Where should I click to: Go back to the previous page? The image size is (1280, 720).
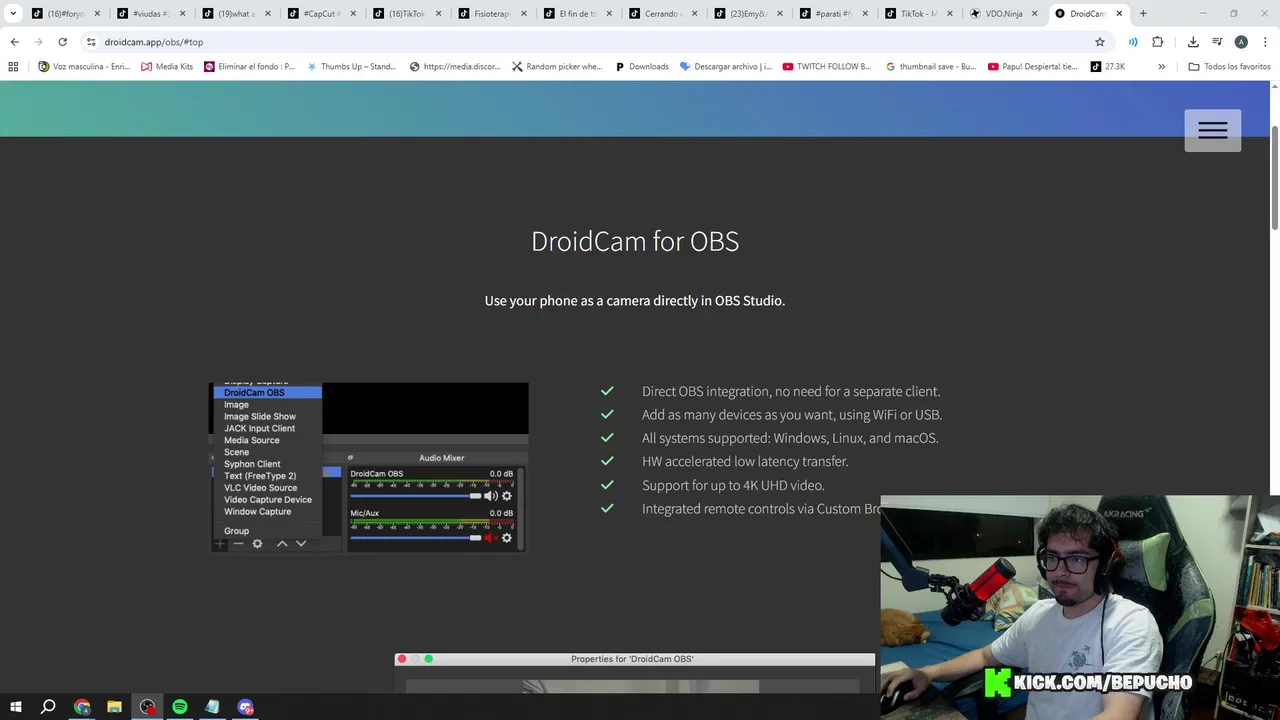click(x=14, y=42)
